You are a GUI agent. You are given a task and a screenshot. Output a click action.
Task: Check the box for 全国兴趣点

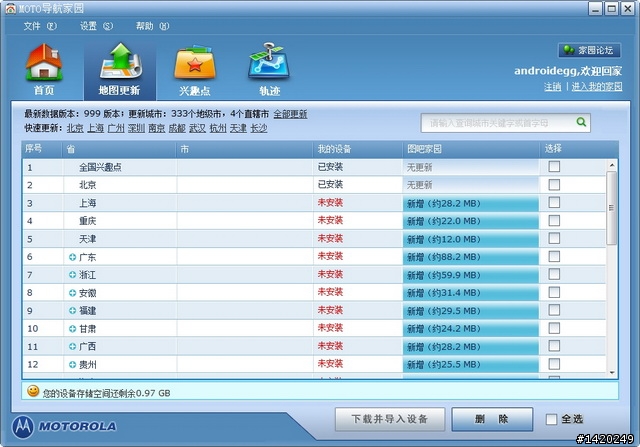554,167
